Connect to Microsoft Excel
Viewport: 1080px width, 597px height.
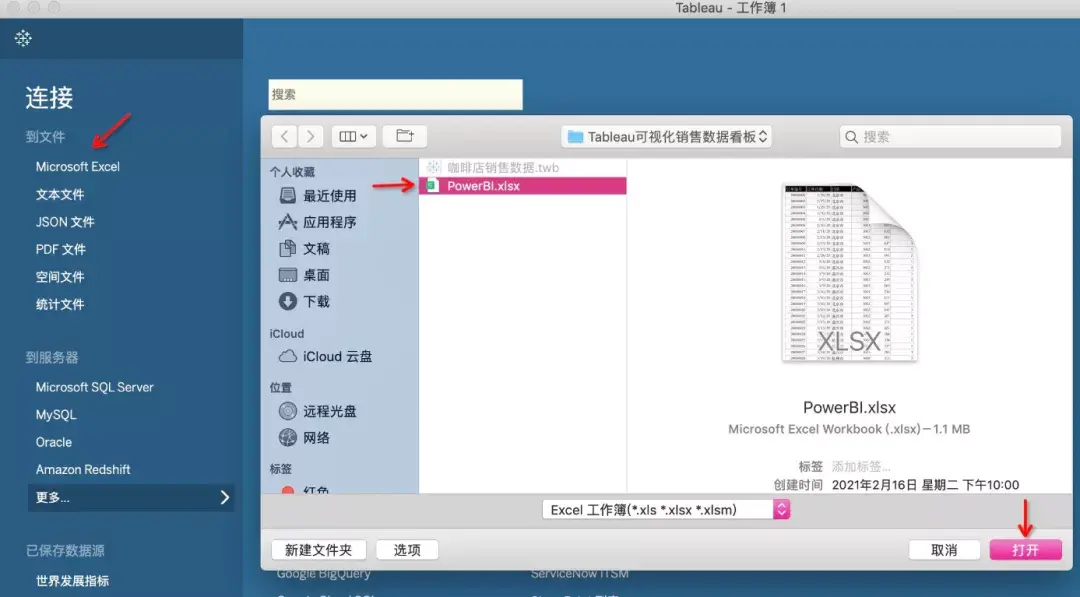point(78,167)
